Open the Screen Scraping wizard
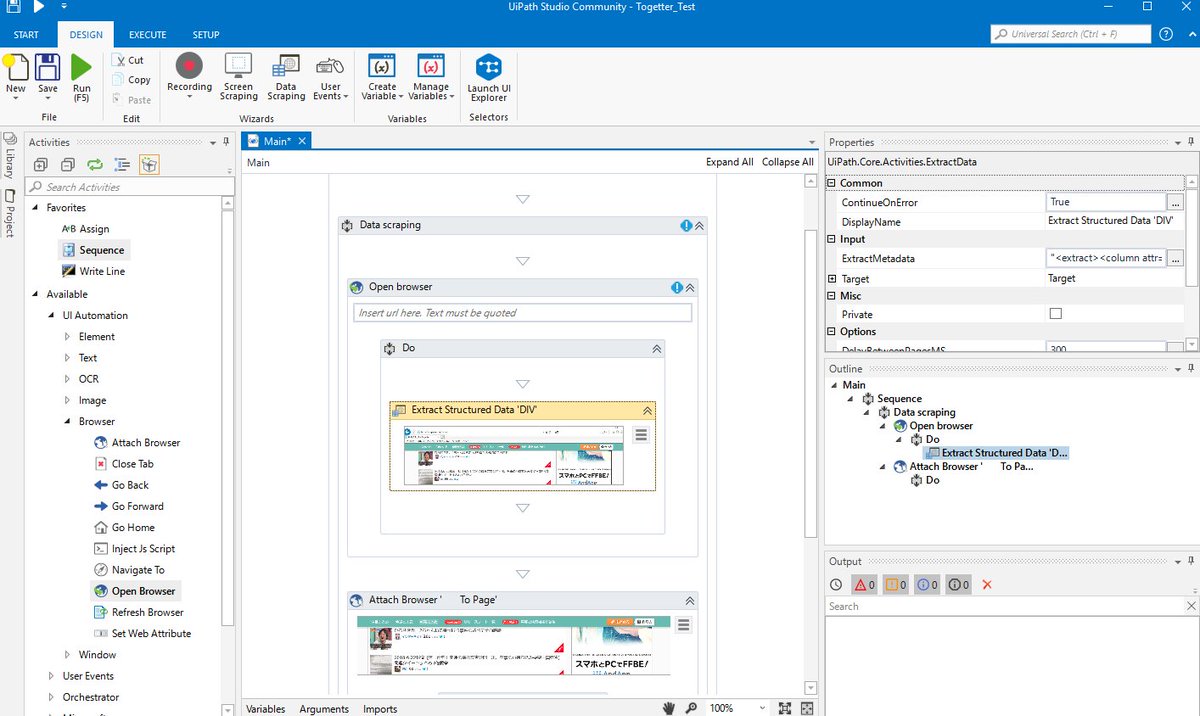Screen dimensions: 1200x716 [238, 77]
